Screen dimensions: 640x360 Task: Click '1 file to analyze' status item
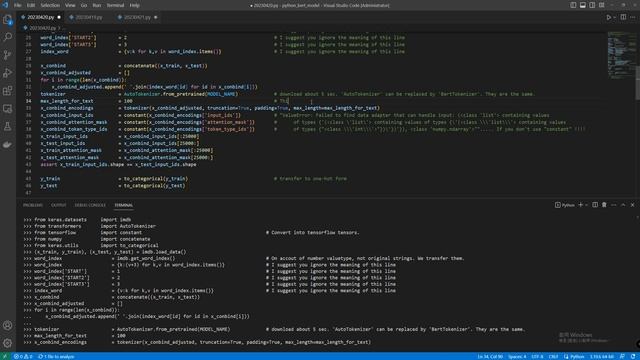[56, 356]
